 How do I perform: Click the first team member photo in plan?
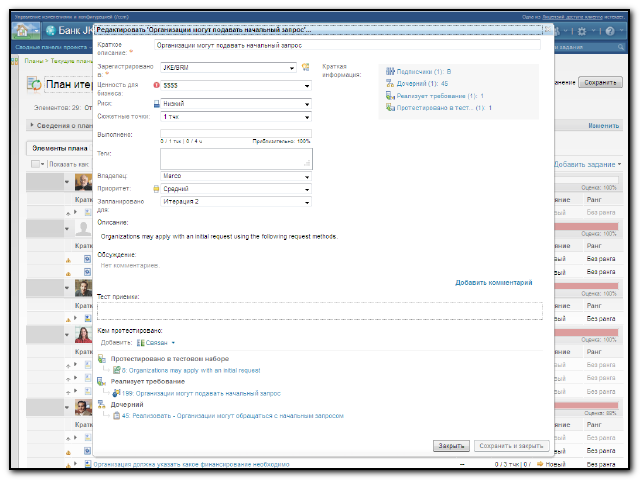[83, 182]
